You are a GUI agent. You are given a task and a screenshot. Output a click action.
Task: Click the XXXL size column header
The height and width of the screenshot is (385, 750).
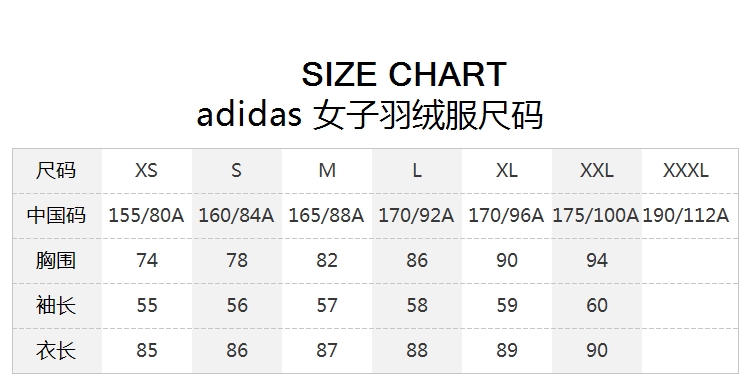coord(685,170)
